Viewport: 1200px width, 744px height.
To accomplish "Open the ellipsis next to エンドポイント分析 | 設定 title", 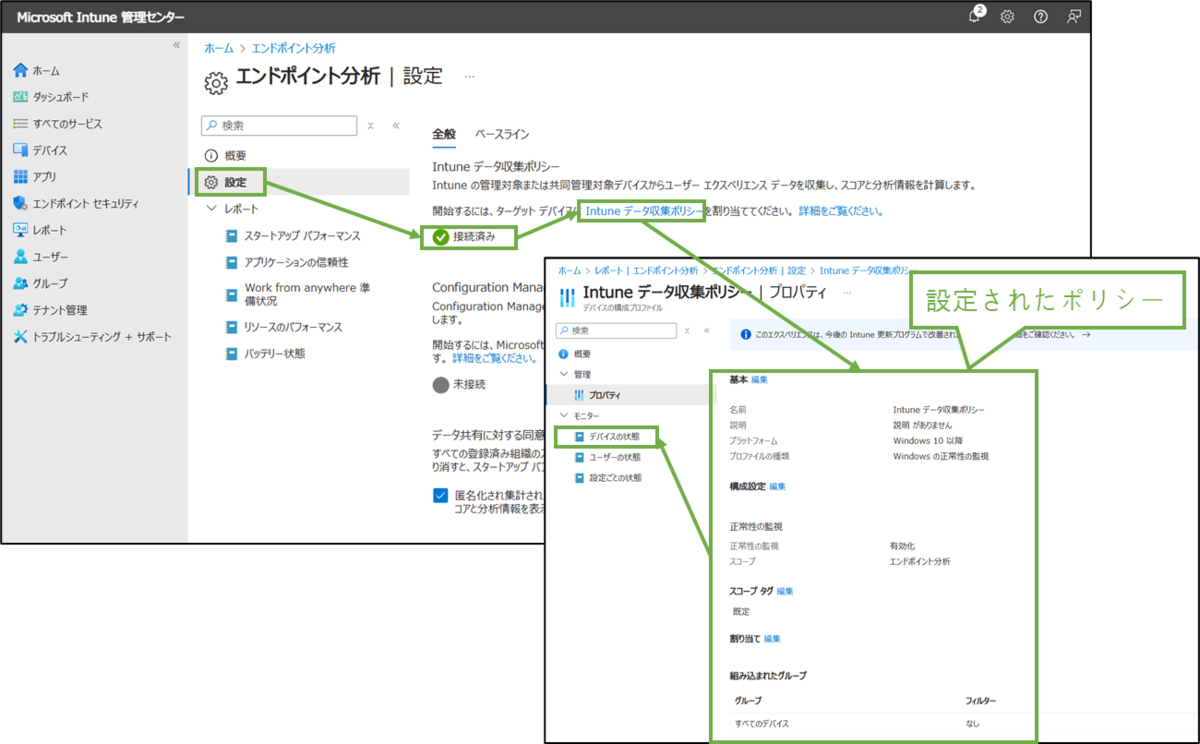I will pyautogui.click(x=470, y=76).
